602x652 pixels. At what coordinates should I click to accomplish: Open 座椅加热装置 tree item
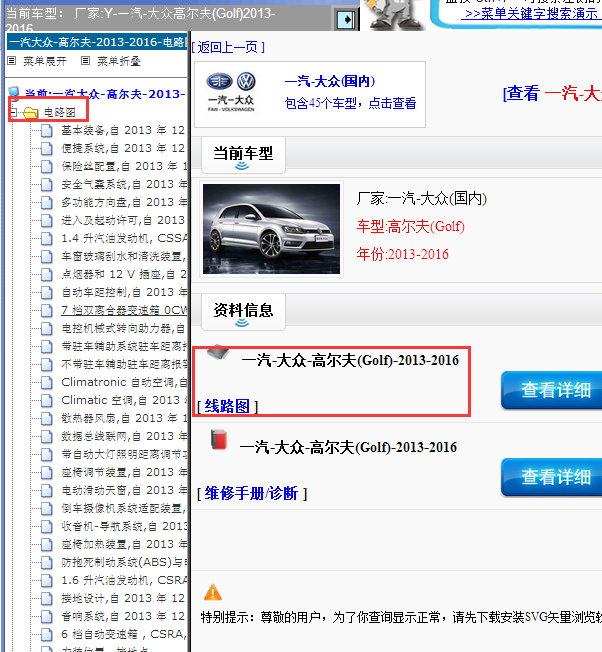tap(124, 544)
